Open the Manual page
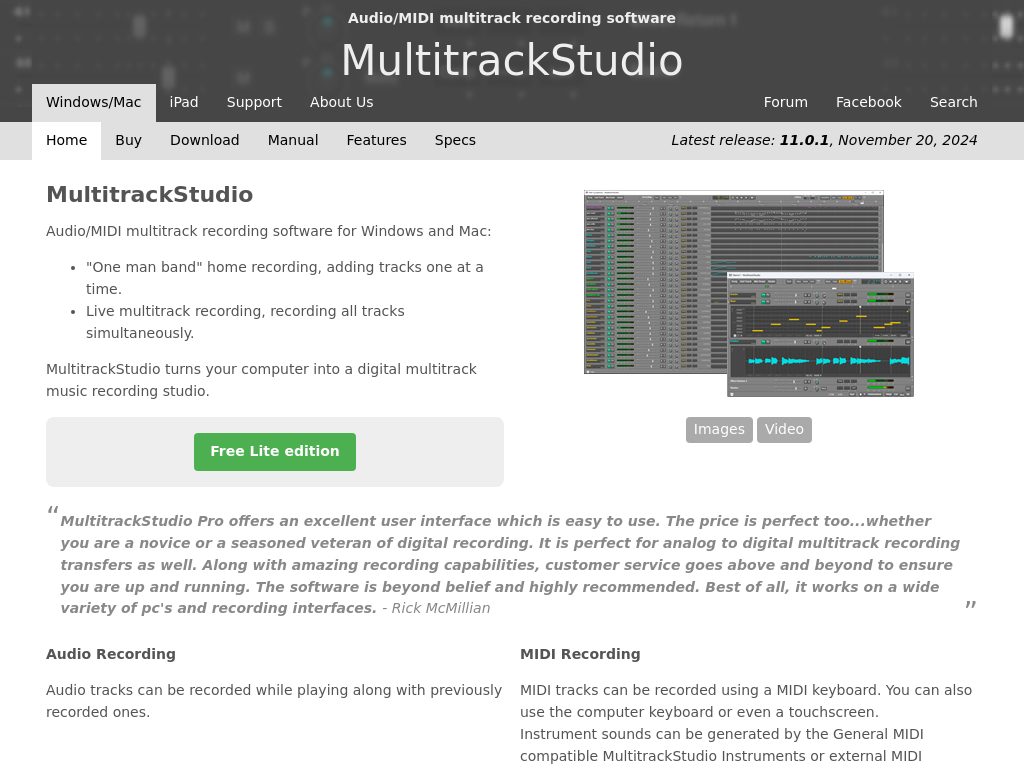This screenshot has width=1024, height=768. coord(292,140)
